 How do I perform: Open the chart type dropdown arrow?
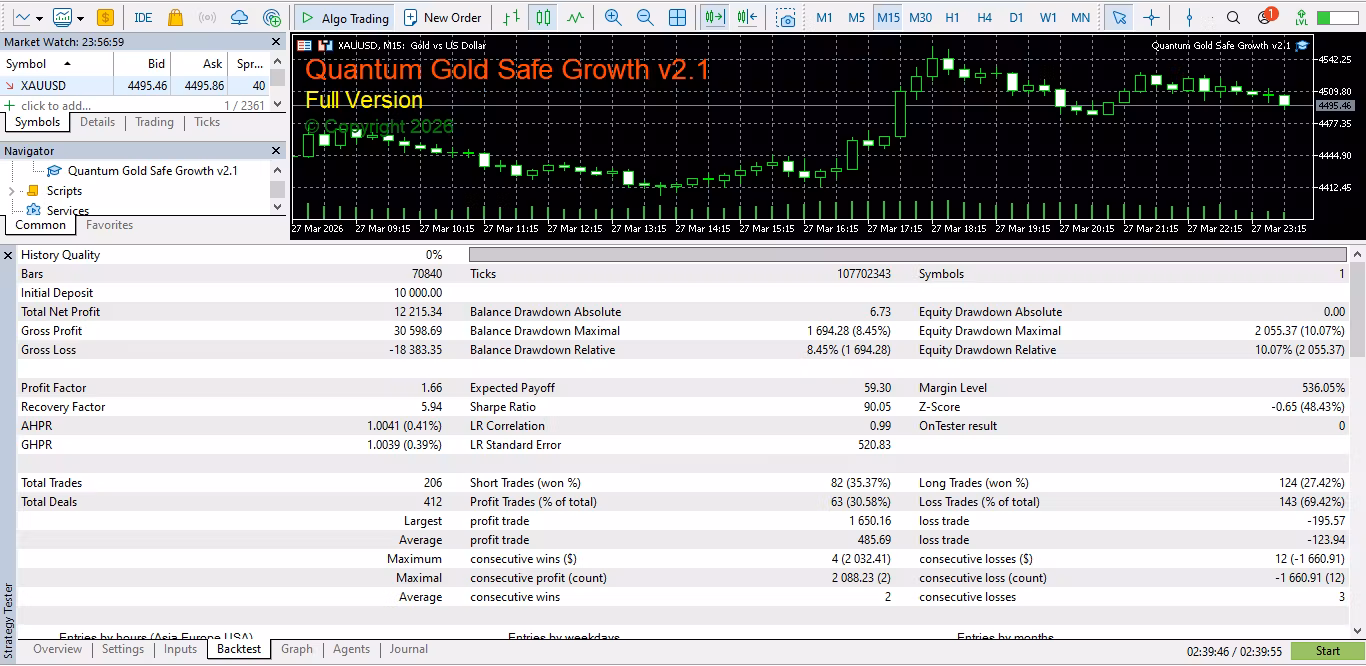click(38, 18)
